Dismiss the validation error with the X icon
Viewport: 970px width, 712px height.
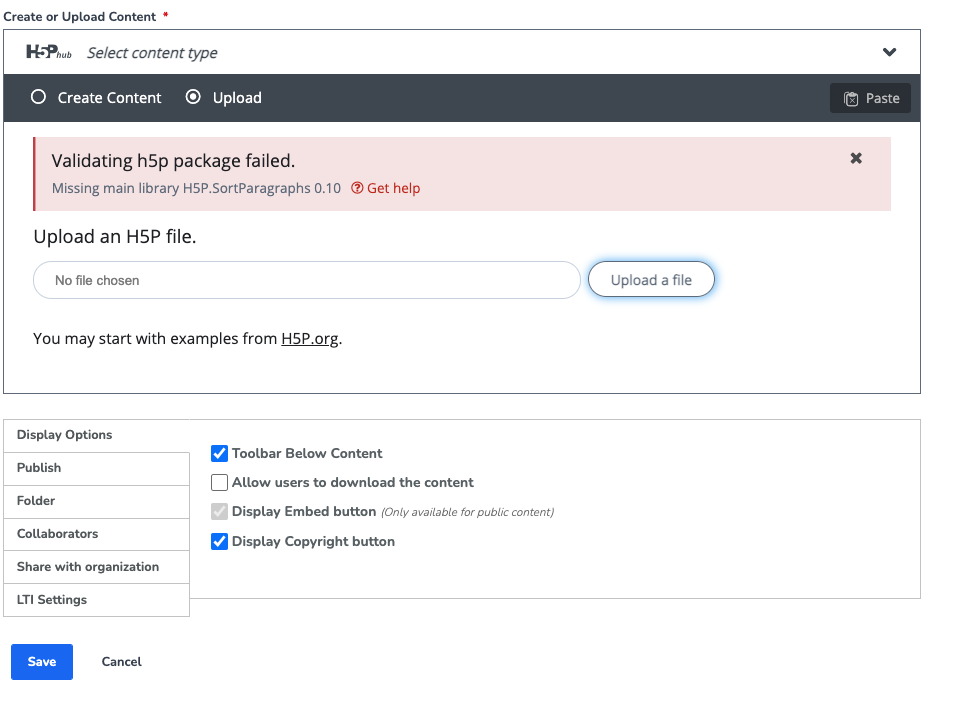[856, 158]
